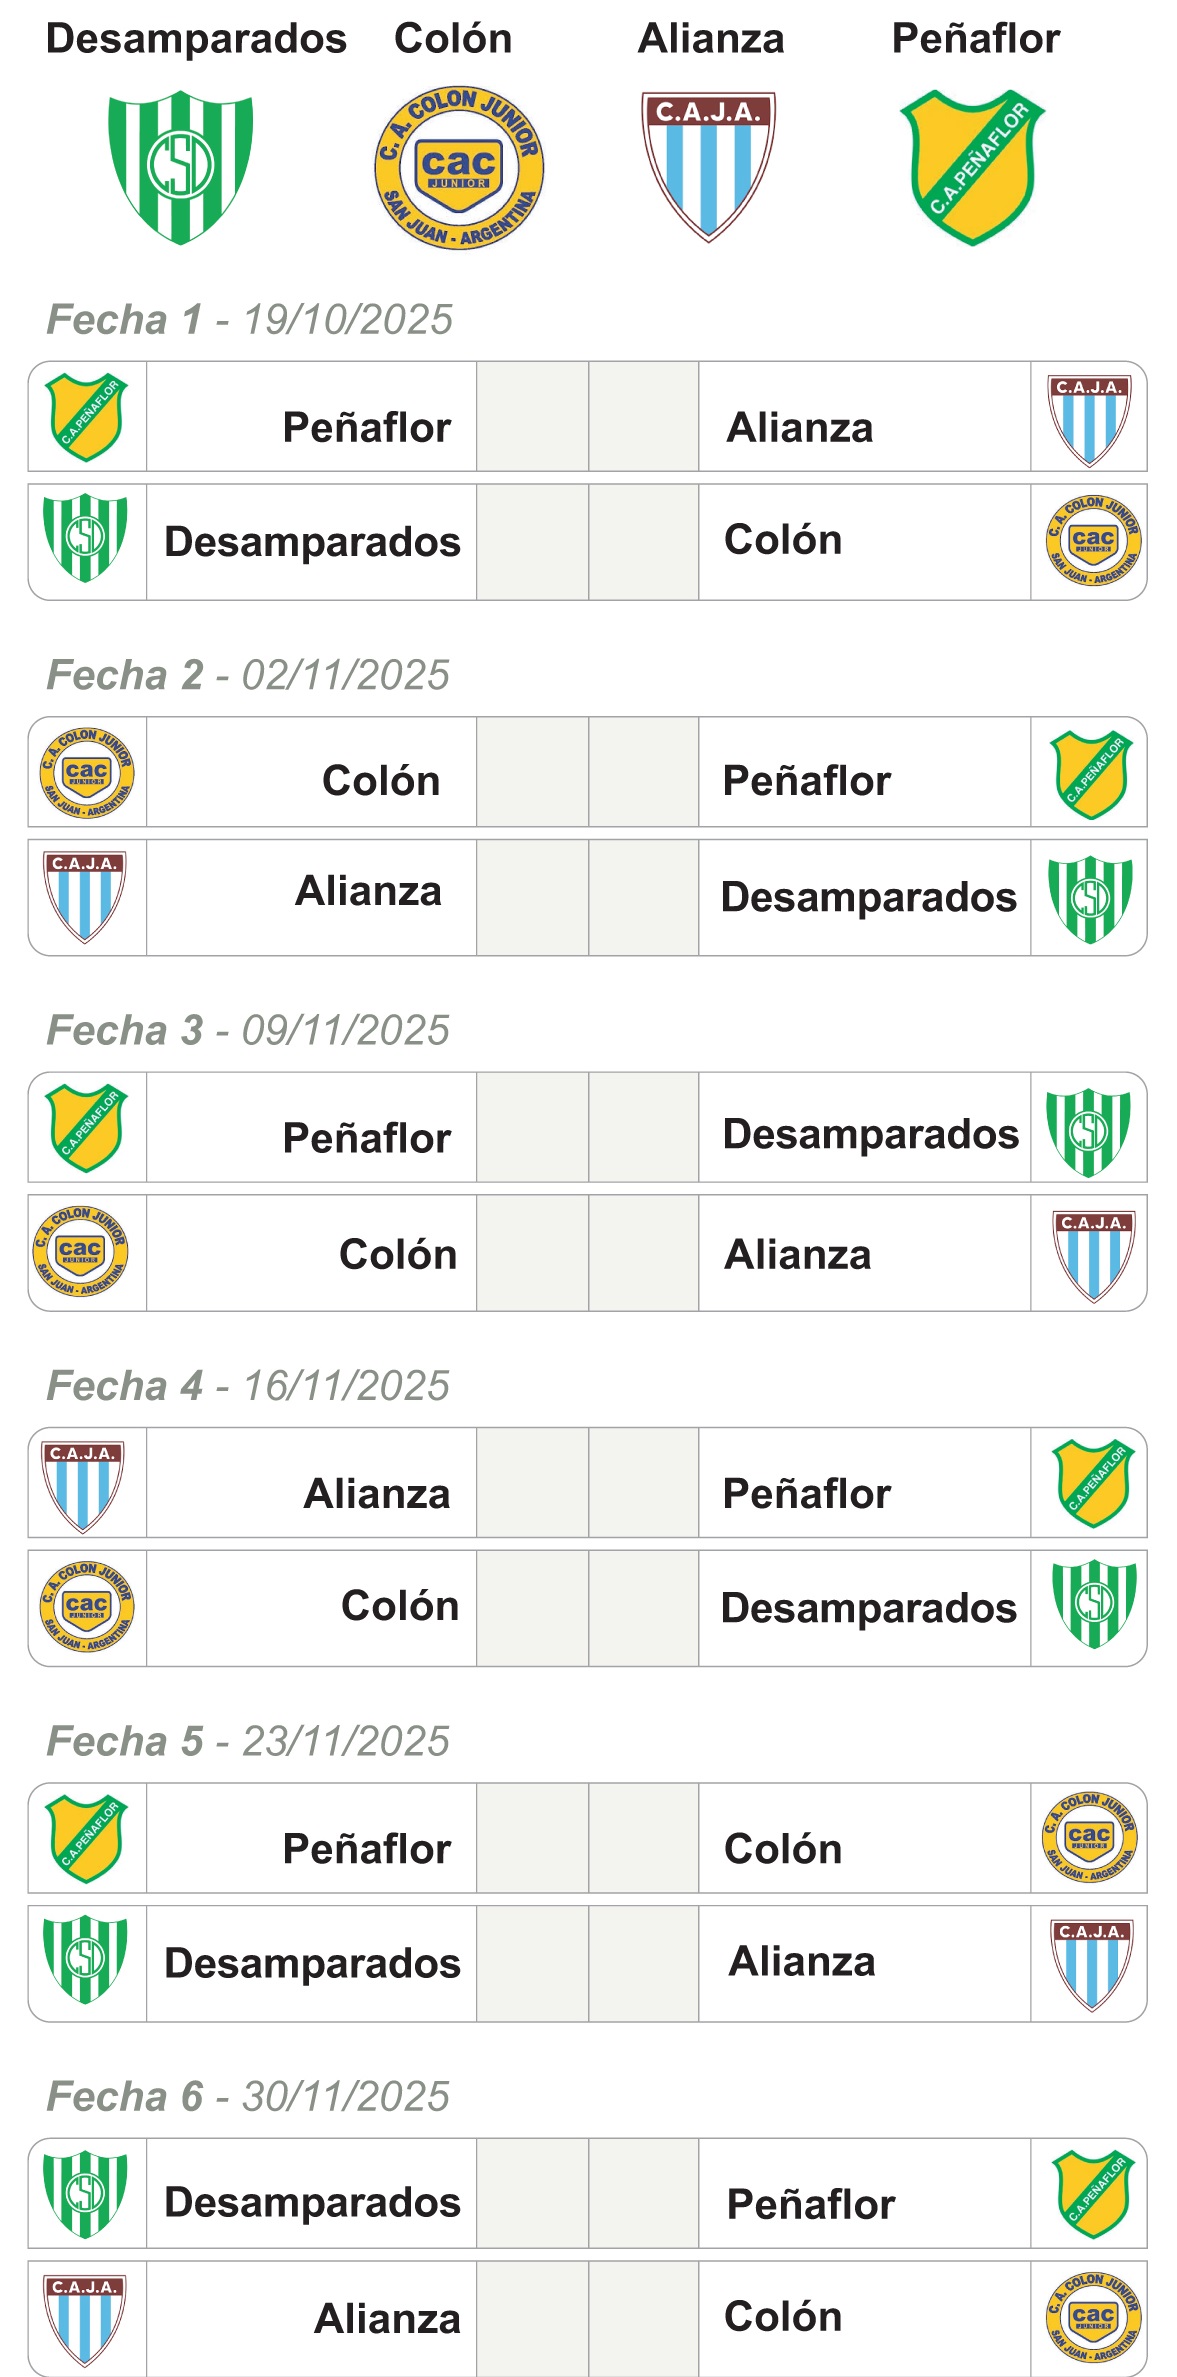Screen dimensions: 1177x2377
Task: Click the large Peñaflor crest in the header
Action: pos(972,167)
